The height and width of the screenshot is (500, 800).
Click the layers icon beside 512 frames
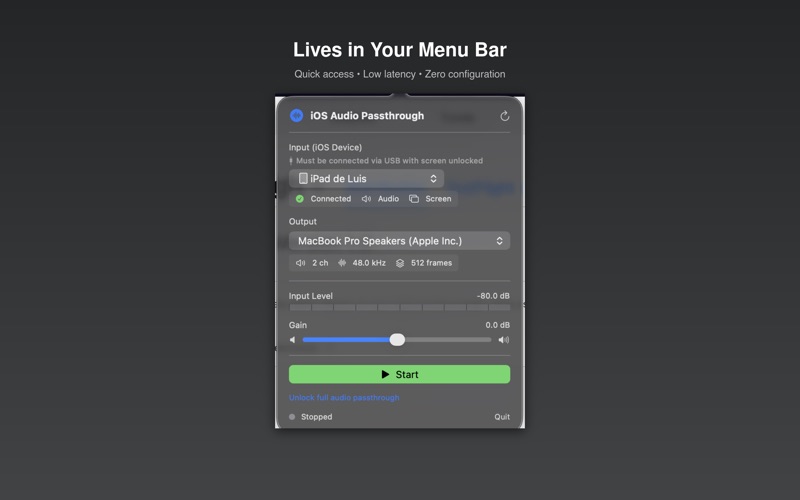pyautogui.click(x=400, y=263)
